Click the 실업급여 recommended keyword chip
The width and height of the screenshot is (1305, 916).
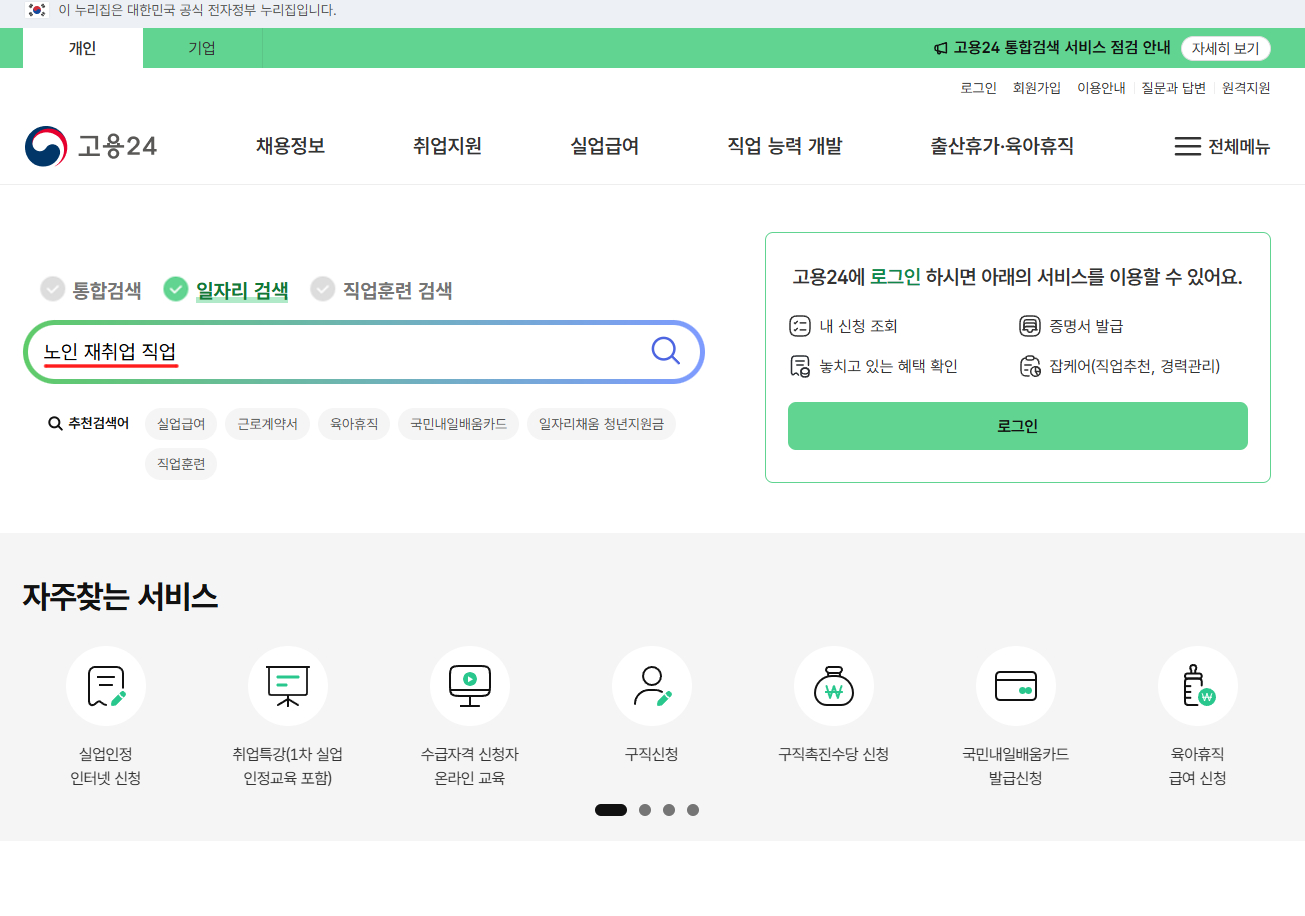pos(181,424)
